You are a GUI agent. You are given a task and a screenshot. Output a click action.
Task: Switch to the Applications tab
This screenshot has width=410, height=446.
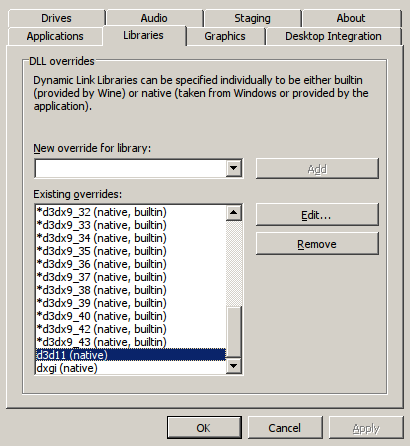[55, 36]
